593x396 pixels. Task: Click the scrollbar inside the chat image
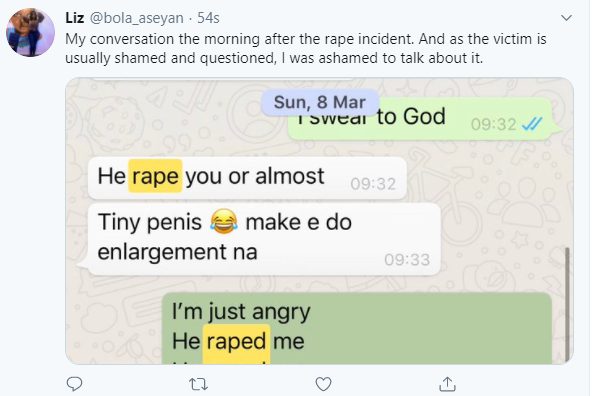pyautogui.click(x=567, y=304)
